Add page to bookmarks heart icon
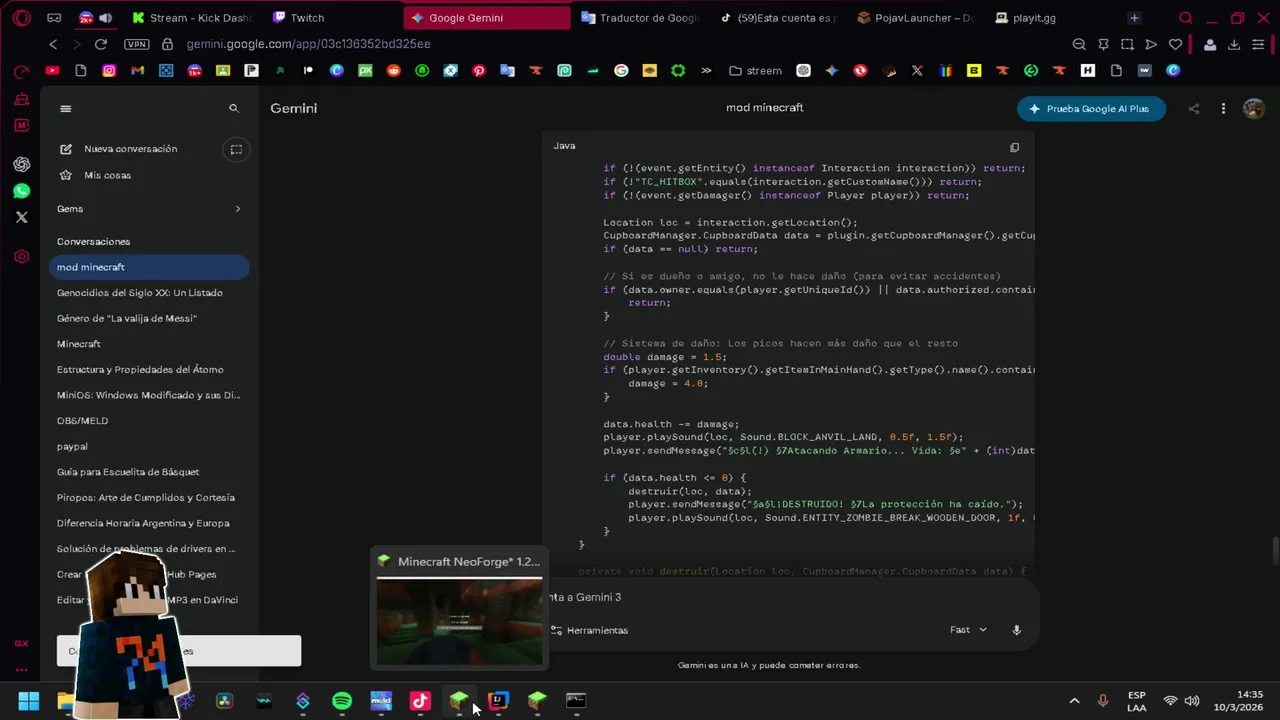 pos(1176,44)
